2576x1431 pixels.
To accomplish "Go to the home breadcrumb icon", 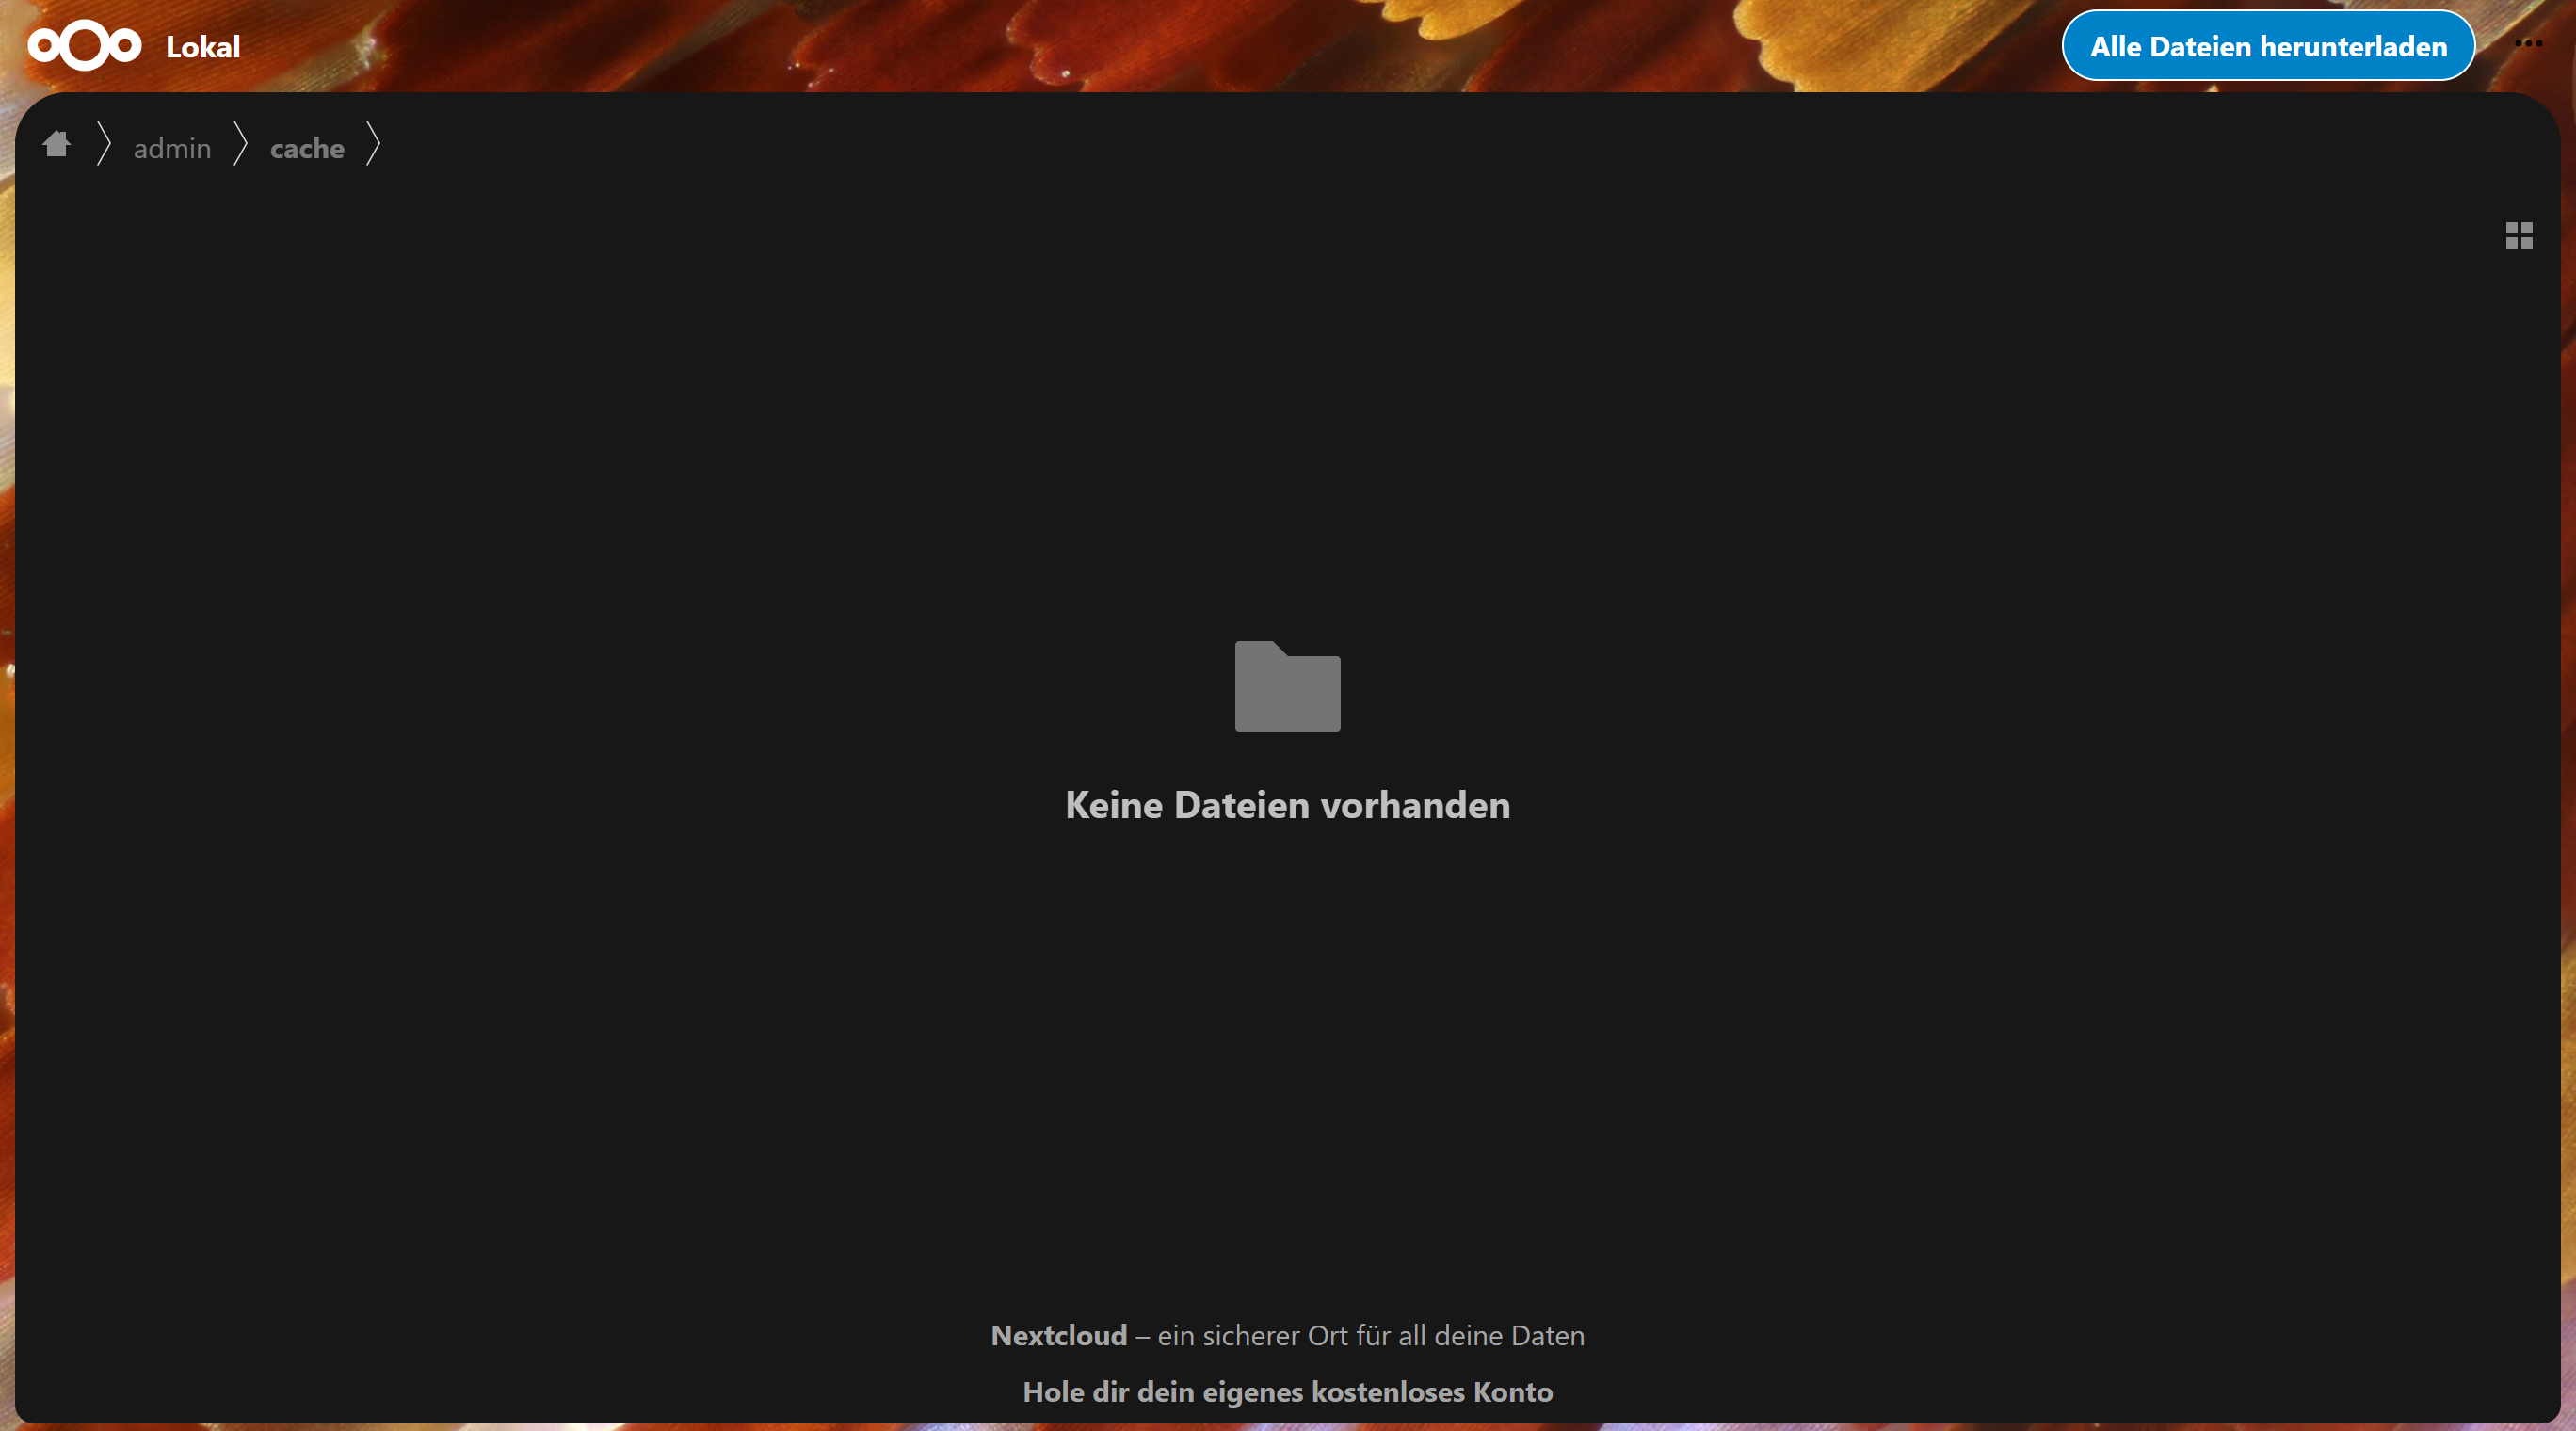I will coord(56,145).
